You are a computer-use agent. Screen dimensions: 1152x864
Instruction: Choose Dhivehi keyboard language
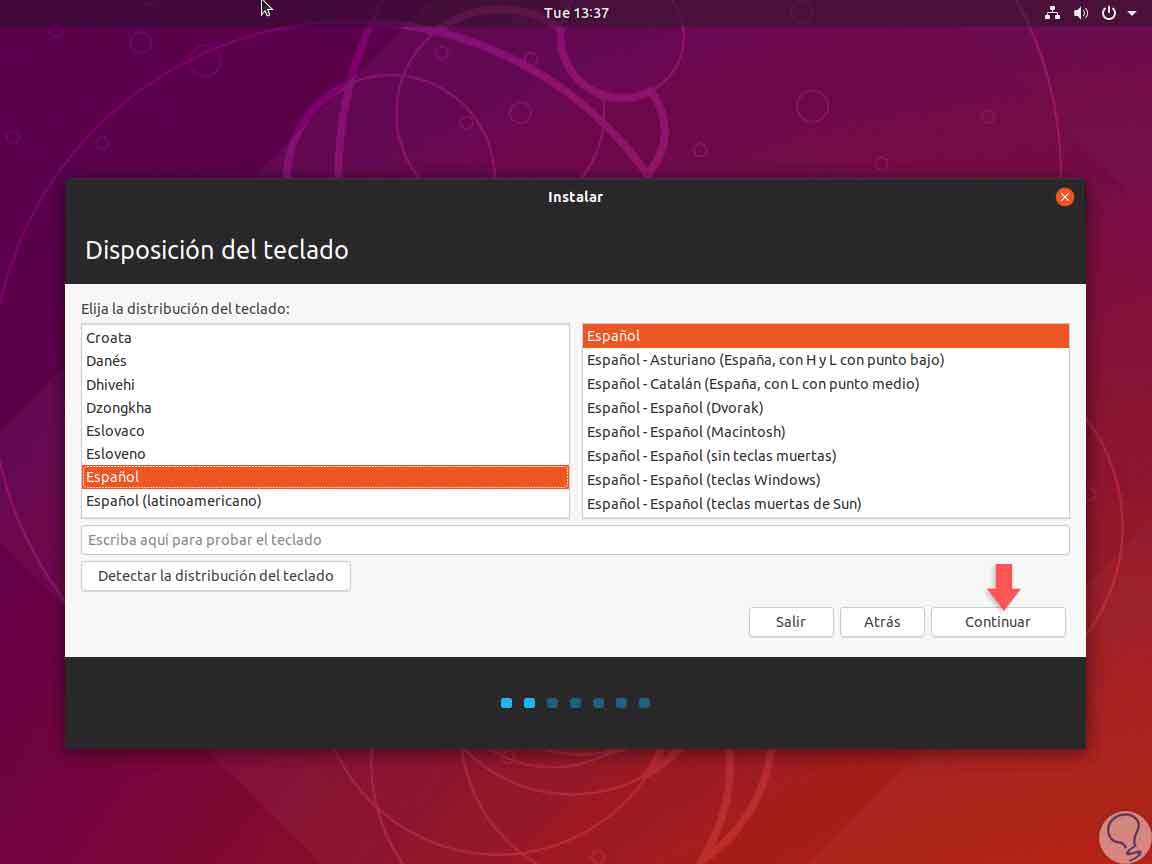point(325,384)
